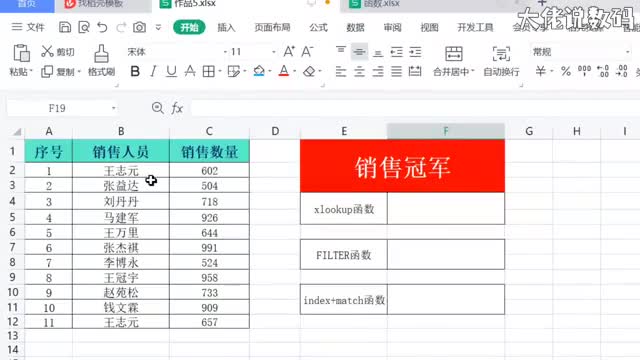Image resolution: width=640 pixels, height=360 pixels.
Task: Toggle Bold formatting
Action: tap(135, 71)
